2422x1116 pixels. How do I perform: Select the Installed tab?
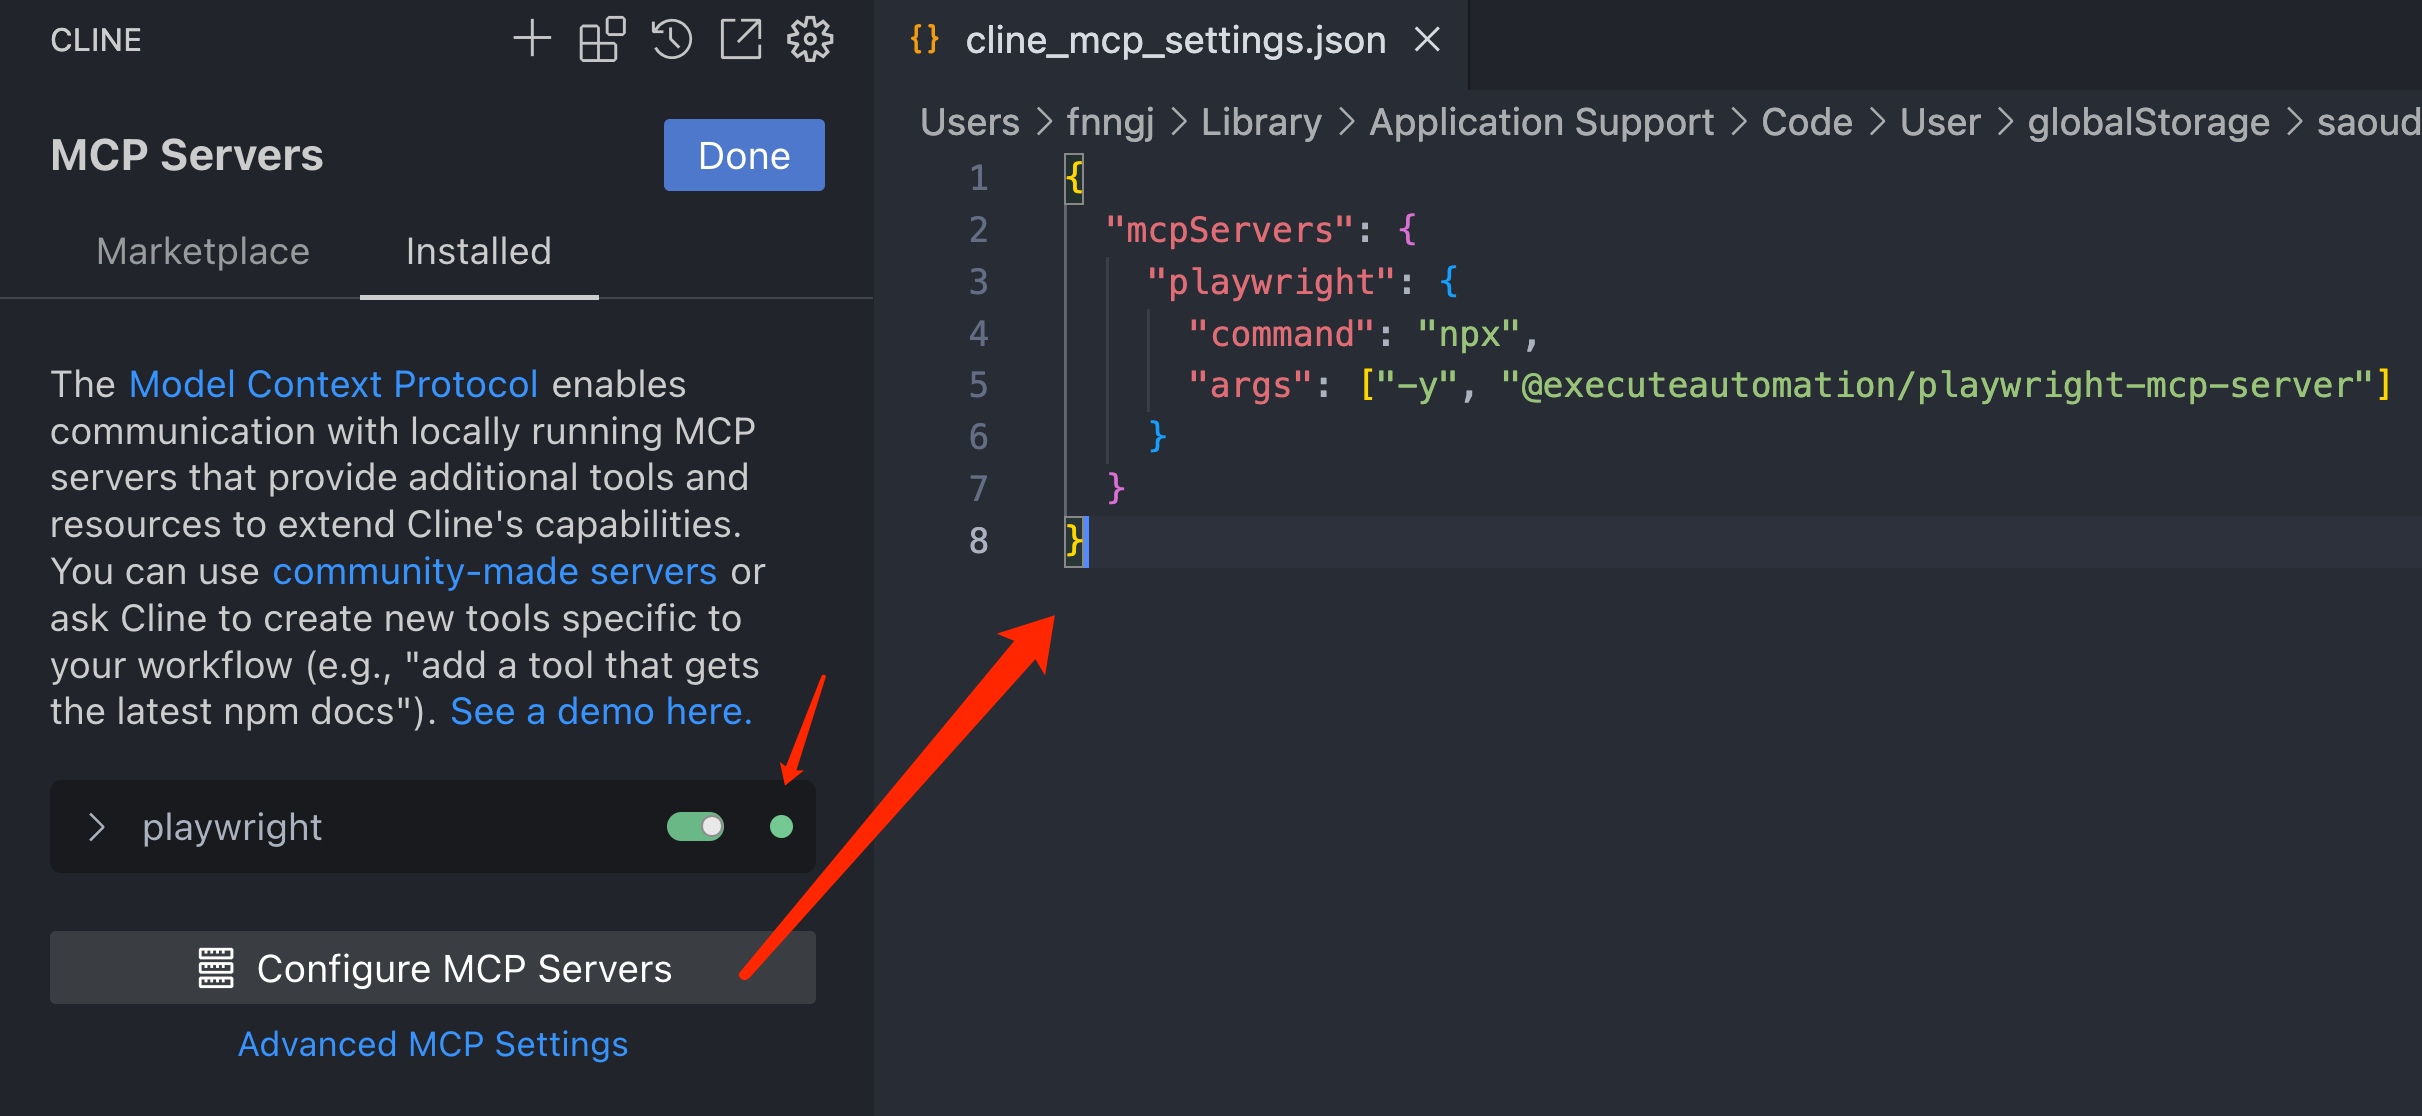tap(478, 251)
